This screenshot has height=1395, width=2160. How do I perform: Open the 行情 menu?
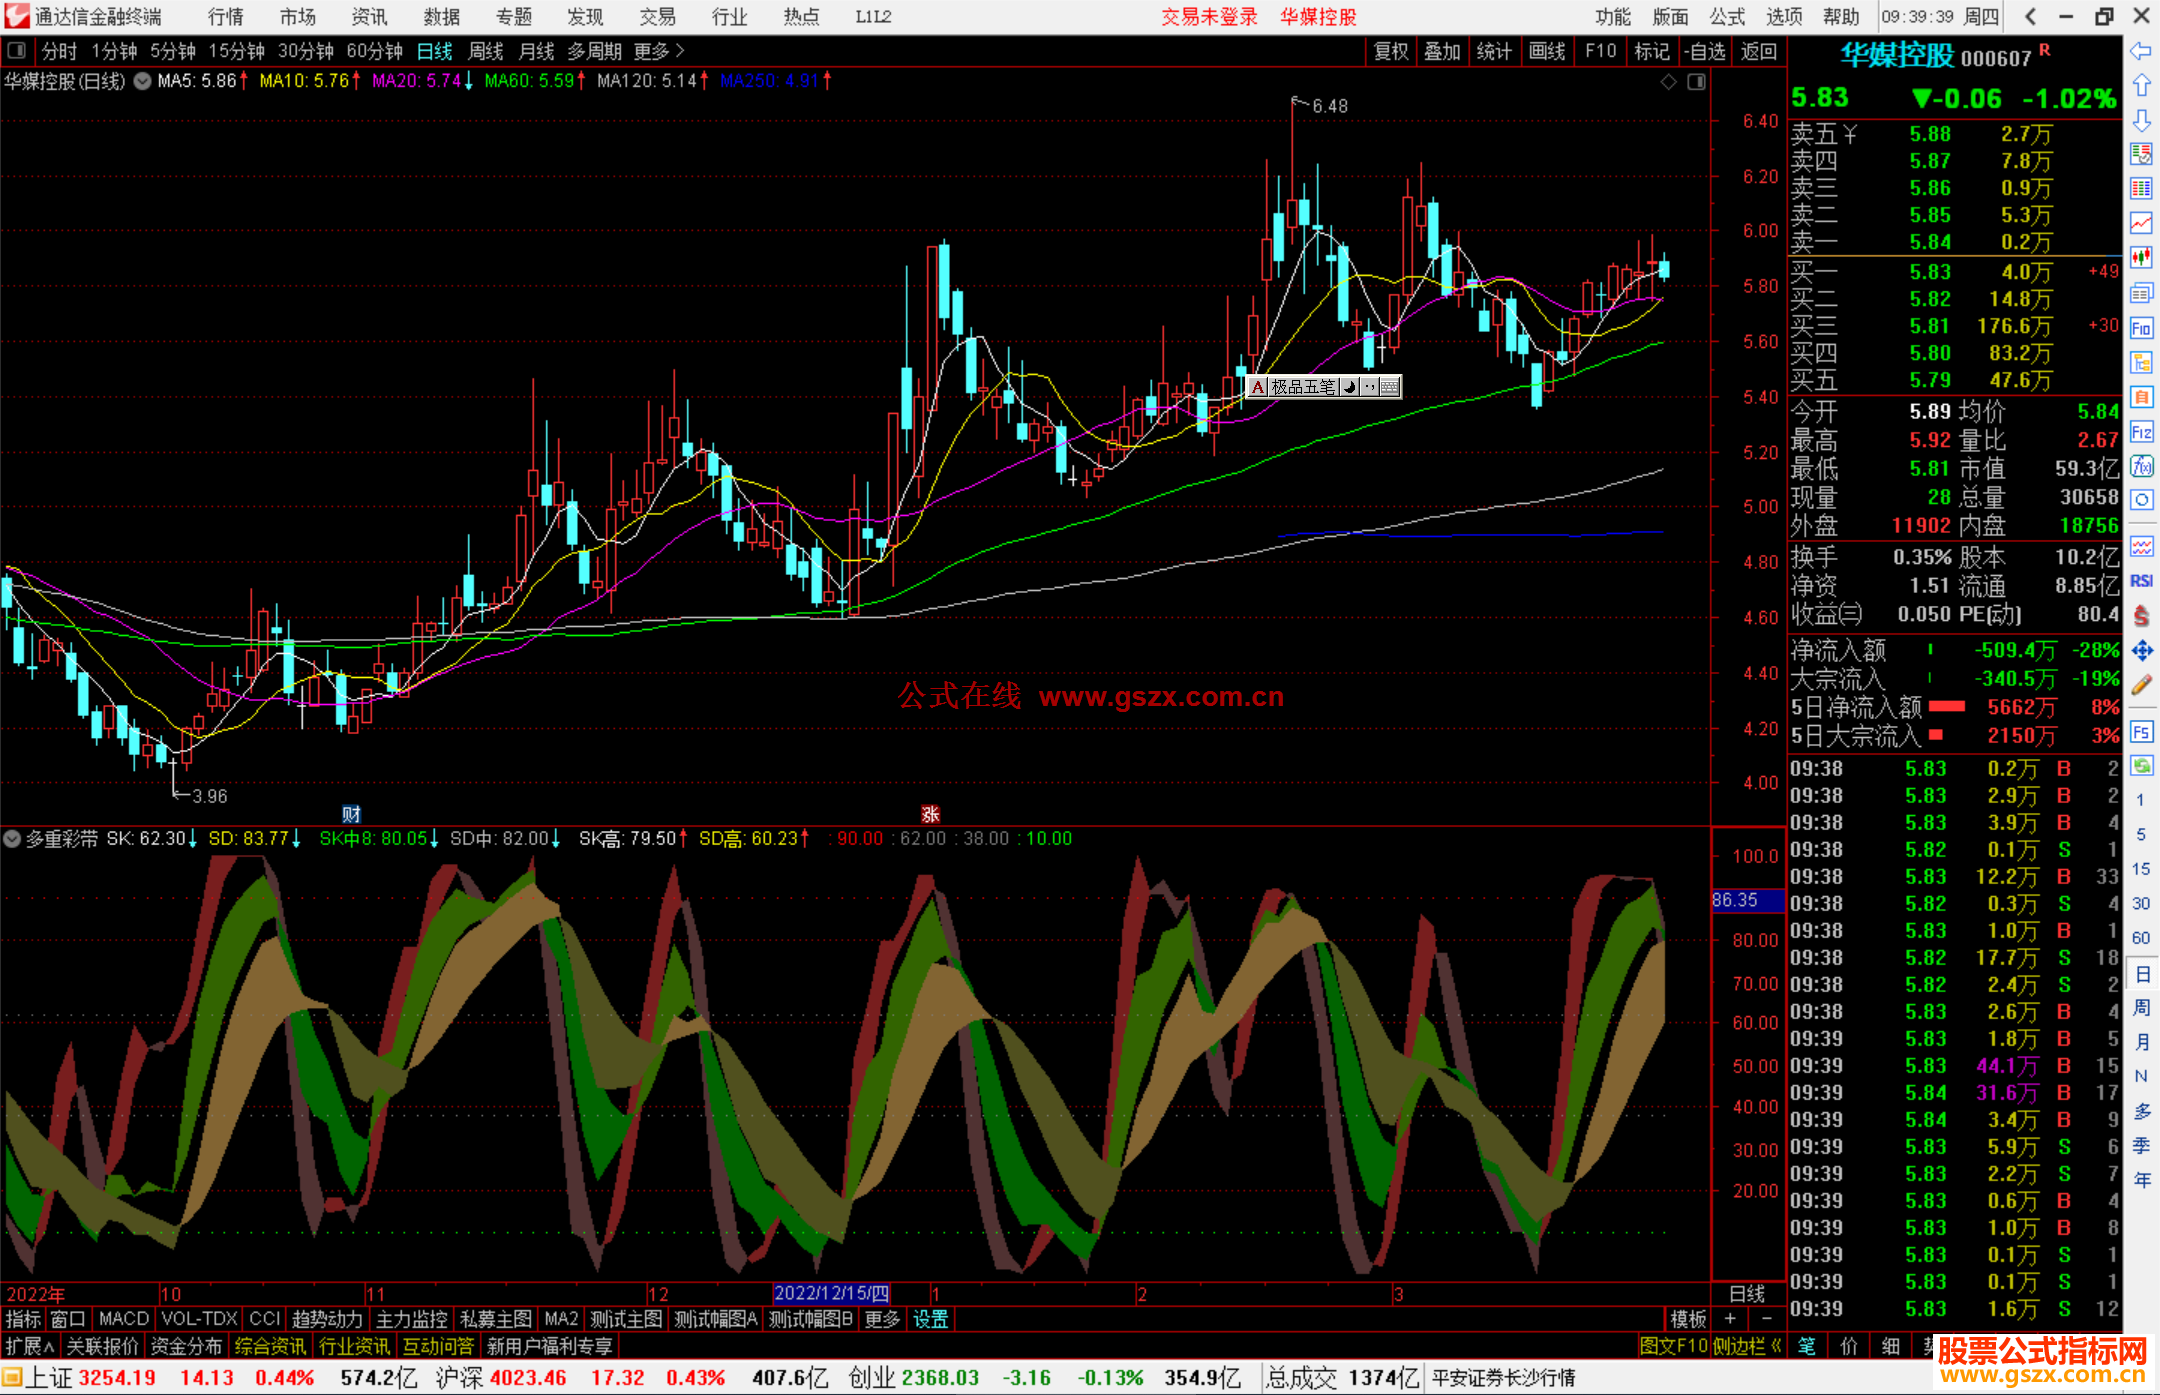click(x=225, y=17)
